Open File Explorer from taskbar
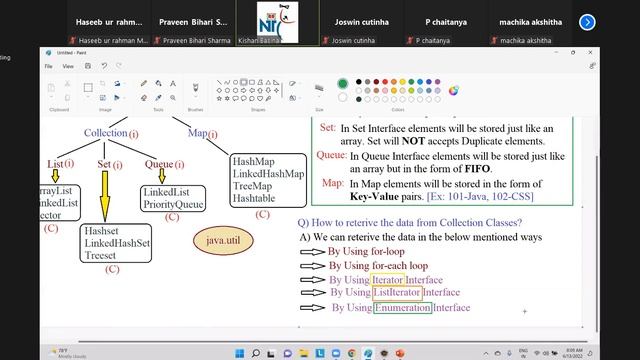This screenshot has width=640, height=360. point(304,353)
